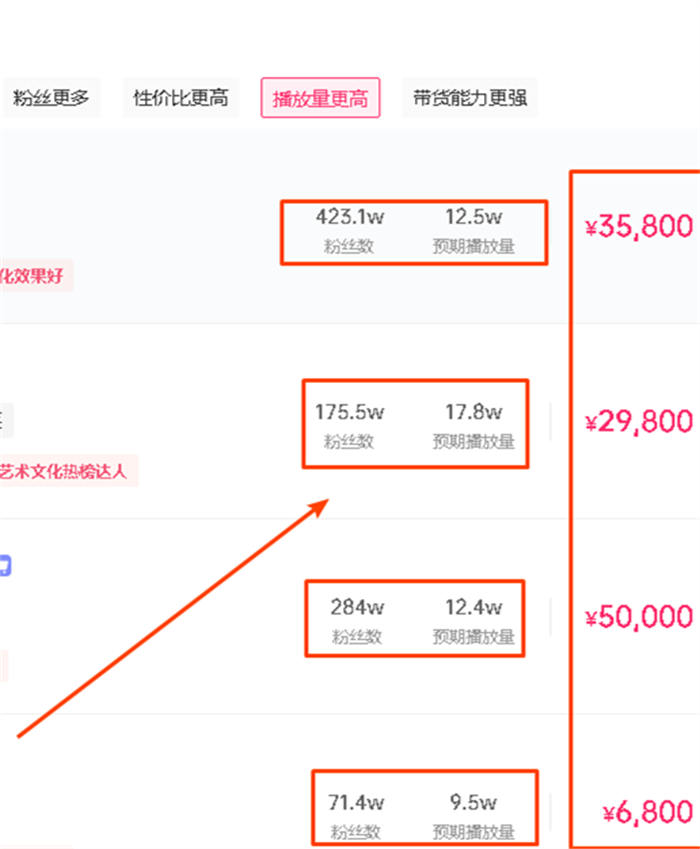This screenshot has width=700, height=849.
Task: Click the 175.5w follower count
Action: (349, 412)
